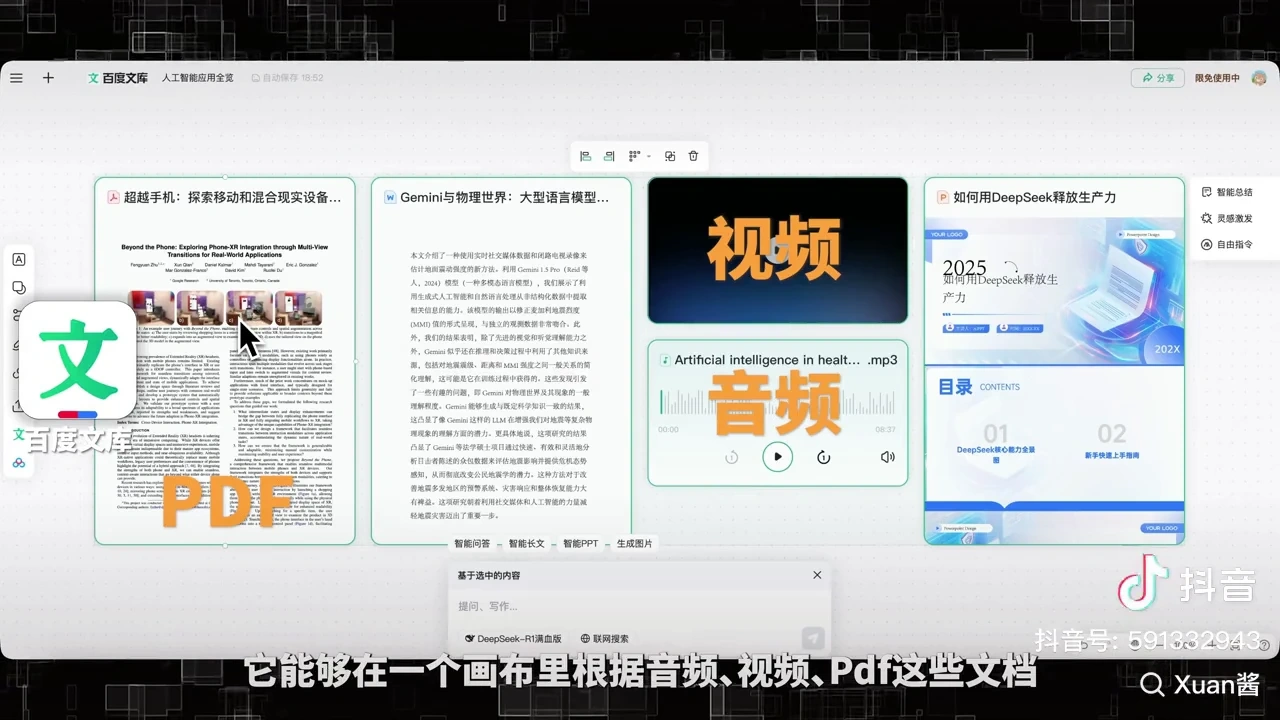Open the grid arrangement dropdown in toolbar
Screen dimensions: 1280x720
pos(639,156)
